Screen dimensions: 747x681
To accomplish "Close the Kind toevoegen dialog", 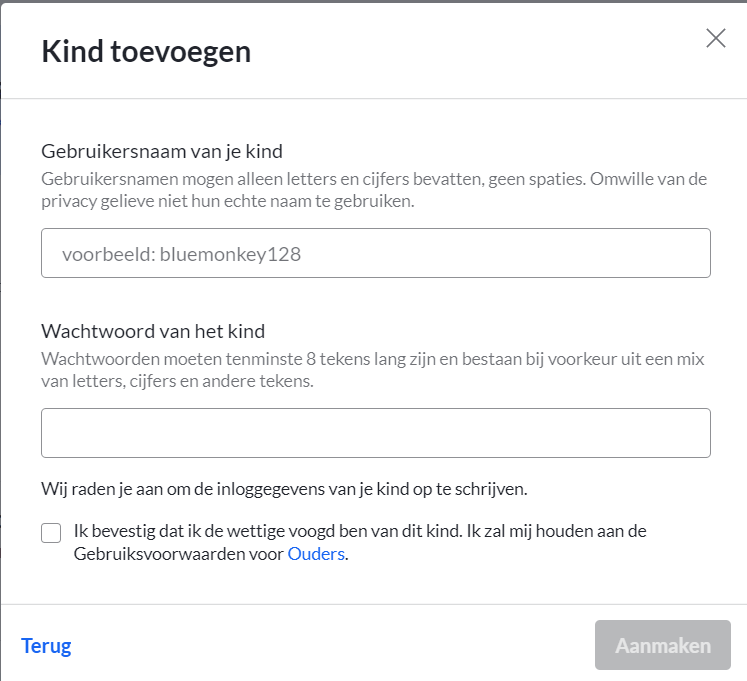I will [x=716, y=38].
